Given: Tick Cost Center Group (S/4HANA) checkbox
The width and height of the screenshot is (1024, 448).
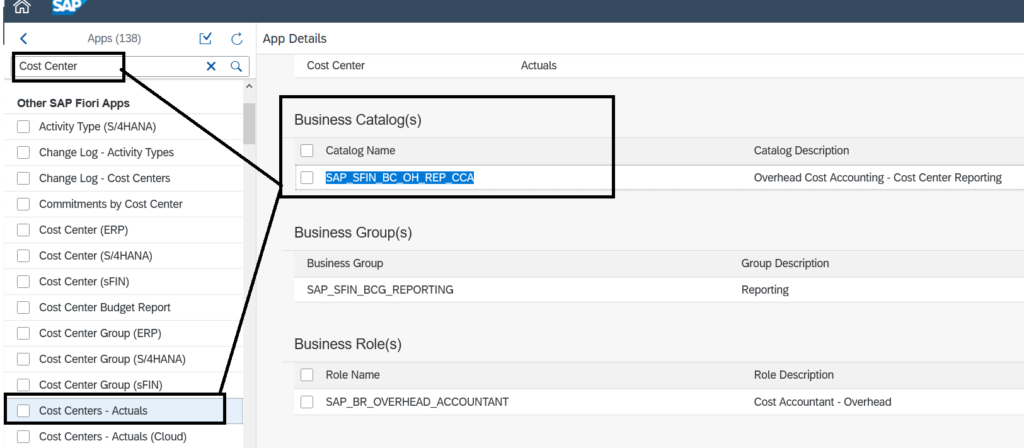Looking at the screenshot, I should [x=24, y=359].
